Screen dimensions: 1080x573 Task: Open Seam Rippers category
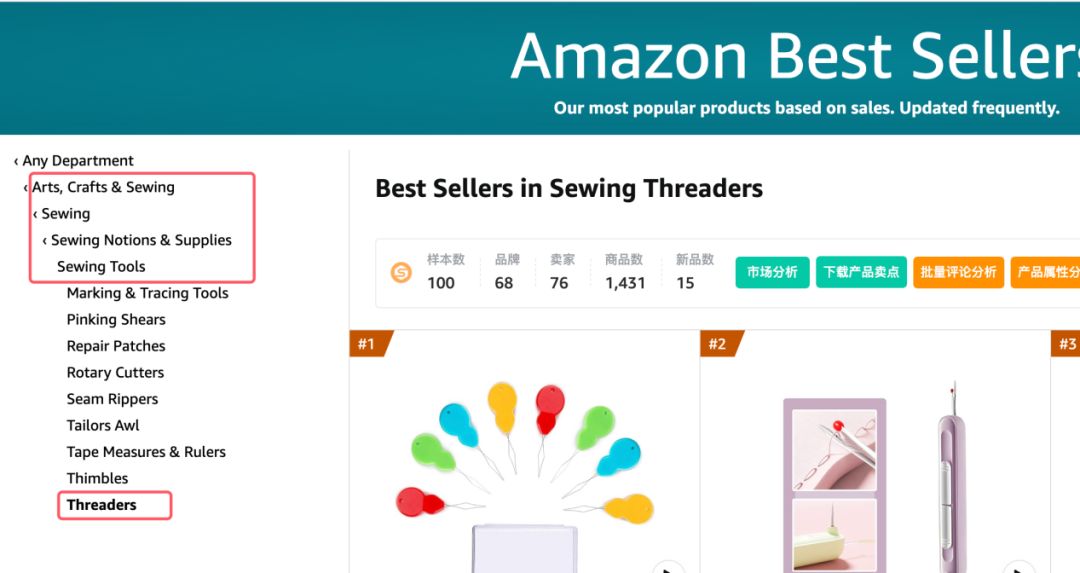112,399
